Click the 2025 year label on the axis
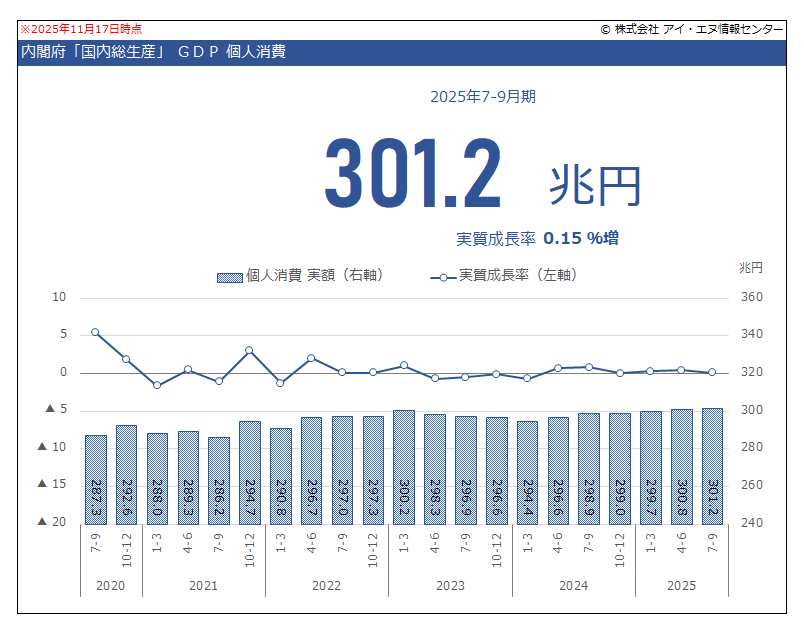804x634 pixels. pos(681,585)
